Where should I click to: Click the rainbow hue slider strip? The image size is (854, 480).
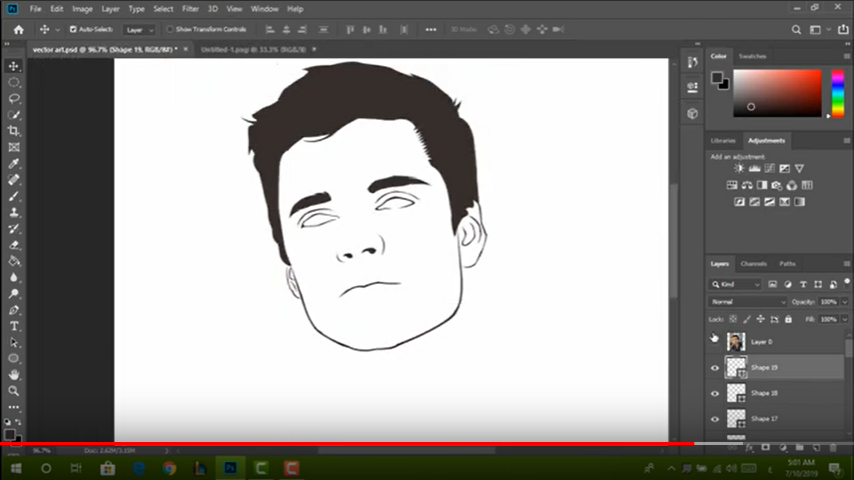[838, 93]
